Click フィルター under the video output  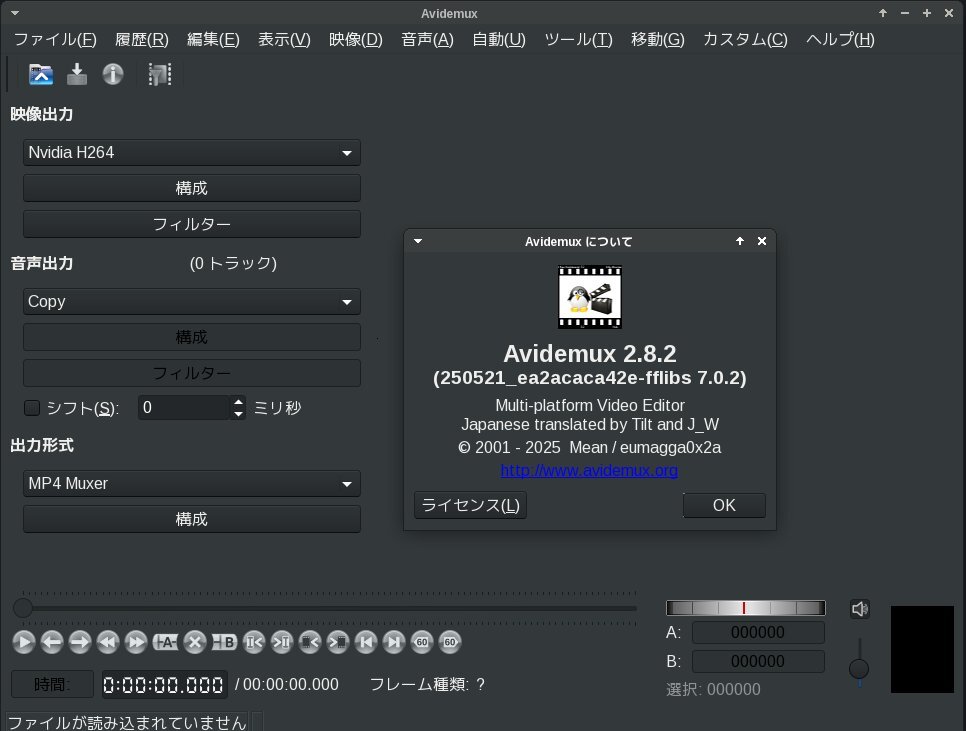(192, 224)
